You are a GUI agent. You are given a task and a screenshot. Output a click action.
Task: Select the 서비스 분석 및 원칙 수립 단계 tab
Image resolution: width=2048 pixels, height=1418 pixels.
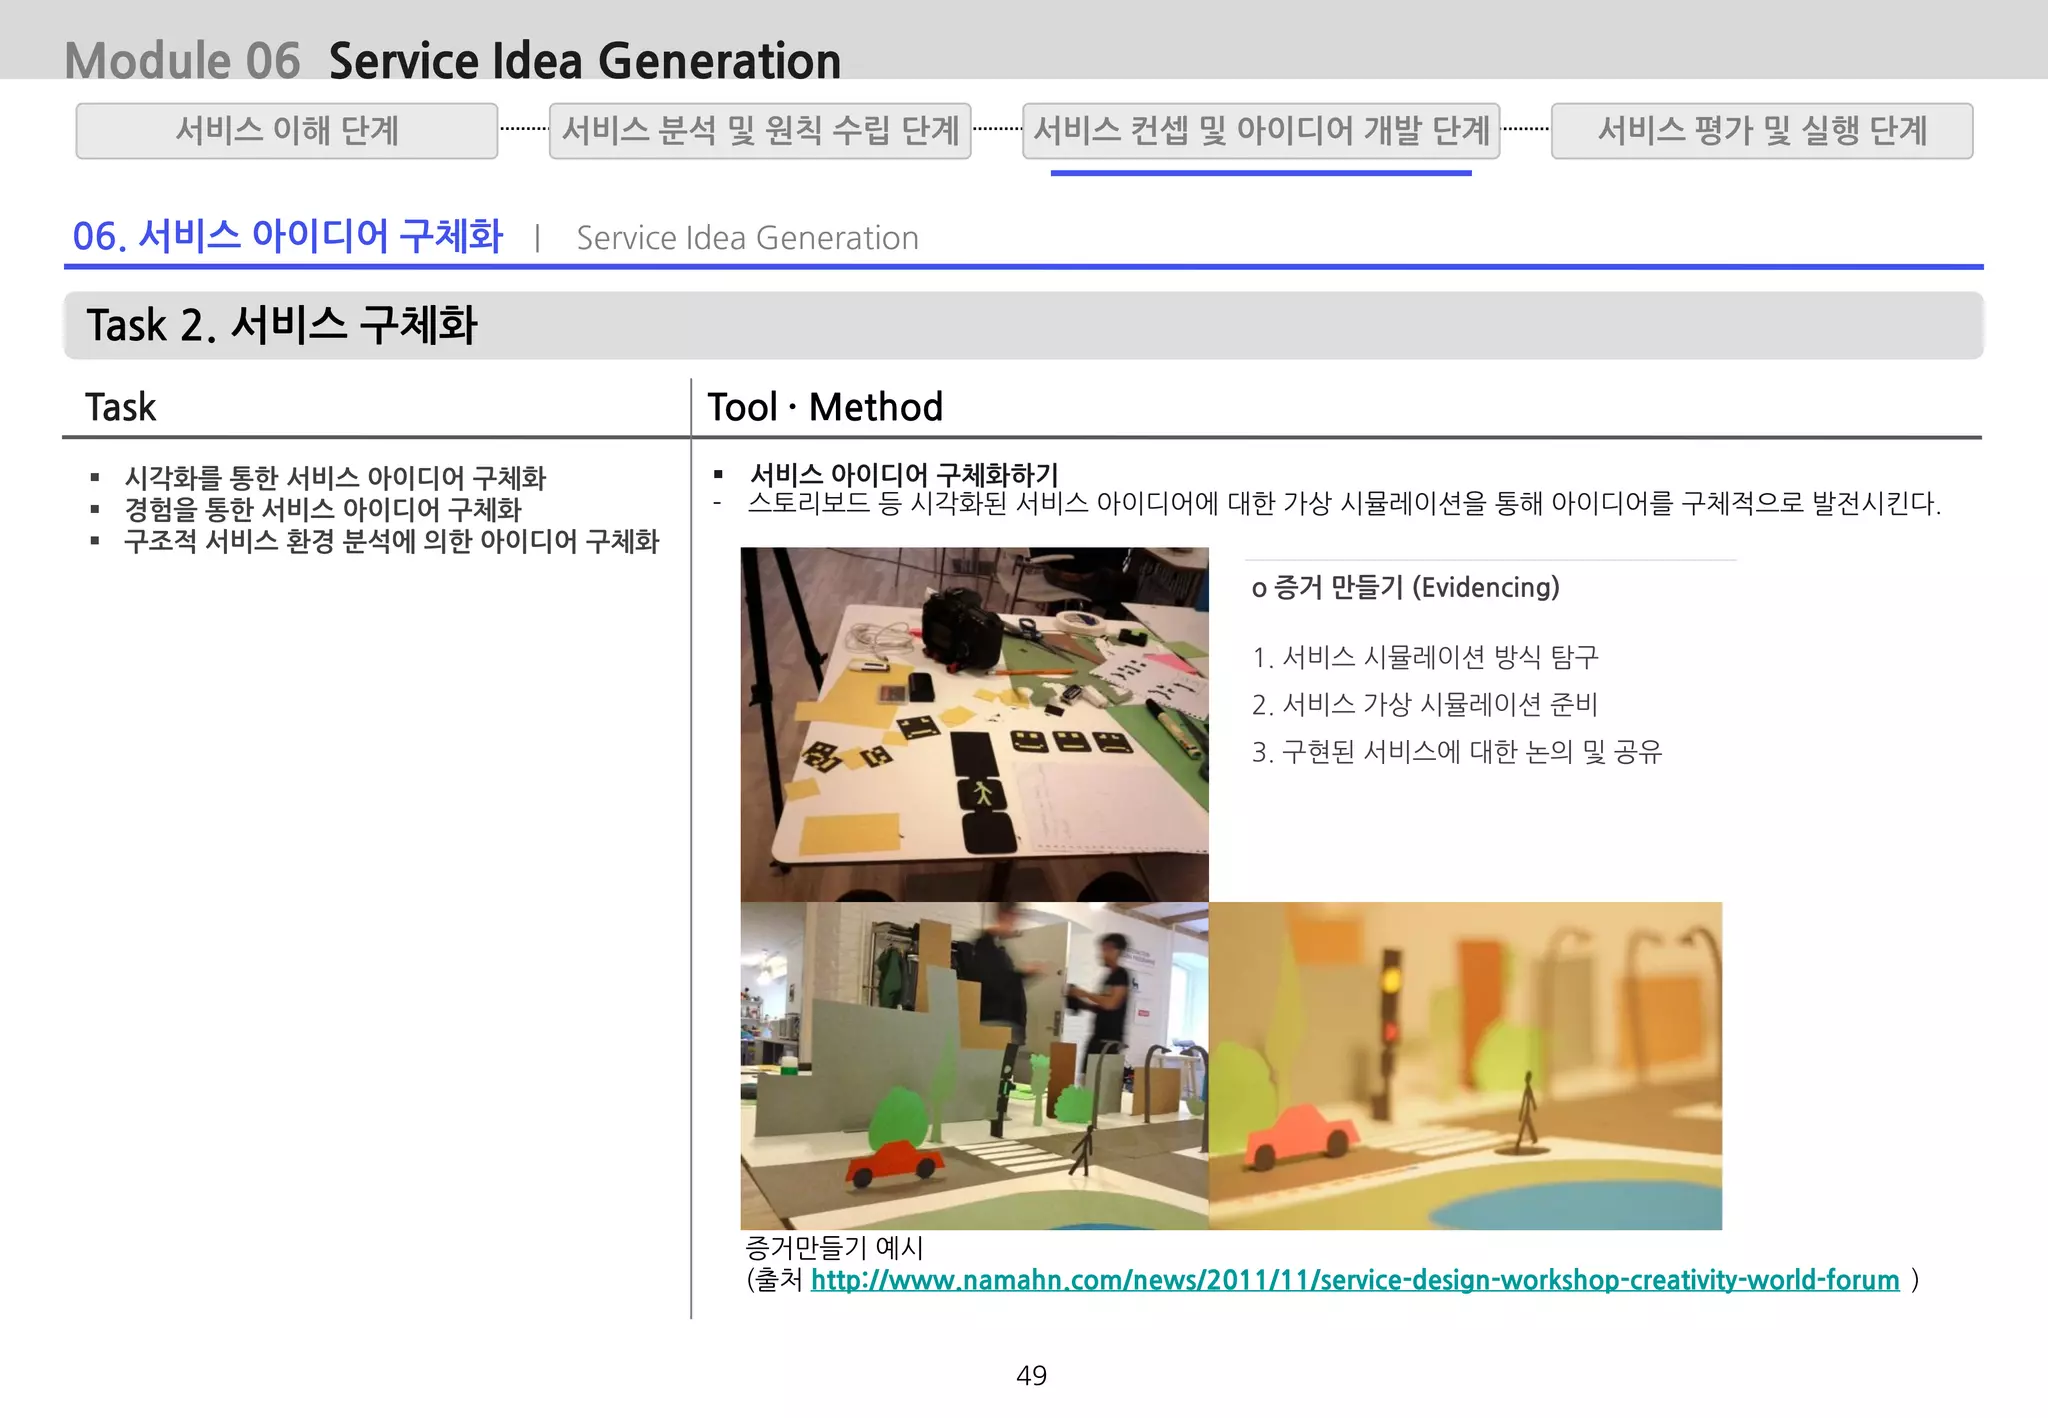[x=760, y=131]
